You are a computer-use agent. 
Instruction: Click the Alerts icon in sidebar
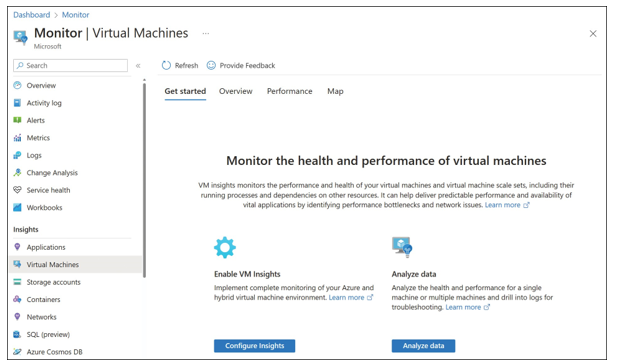click(17, 120)
